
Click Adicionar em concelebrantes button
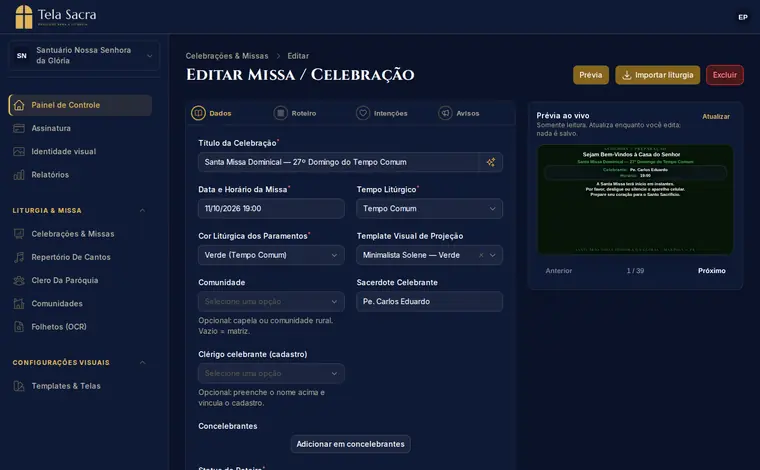[x=350, y=444]
